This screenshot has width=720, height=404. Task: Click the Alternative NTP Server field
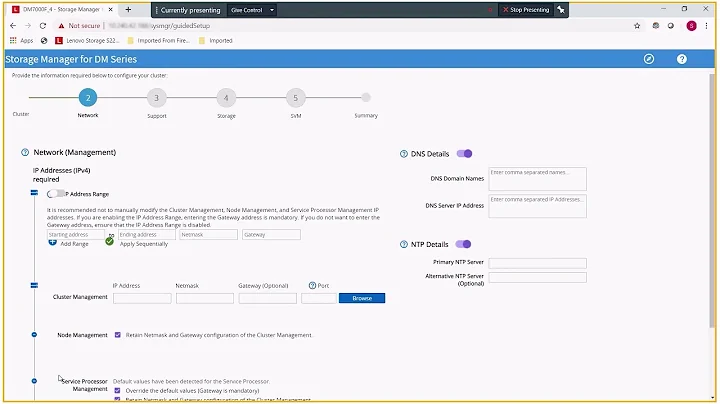(x=537, y=277)
